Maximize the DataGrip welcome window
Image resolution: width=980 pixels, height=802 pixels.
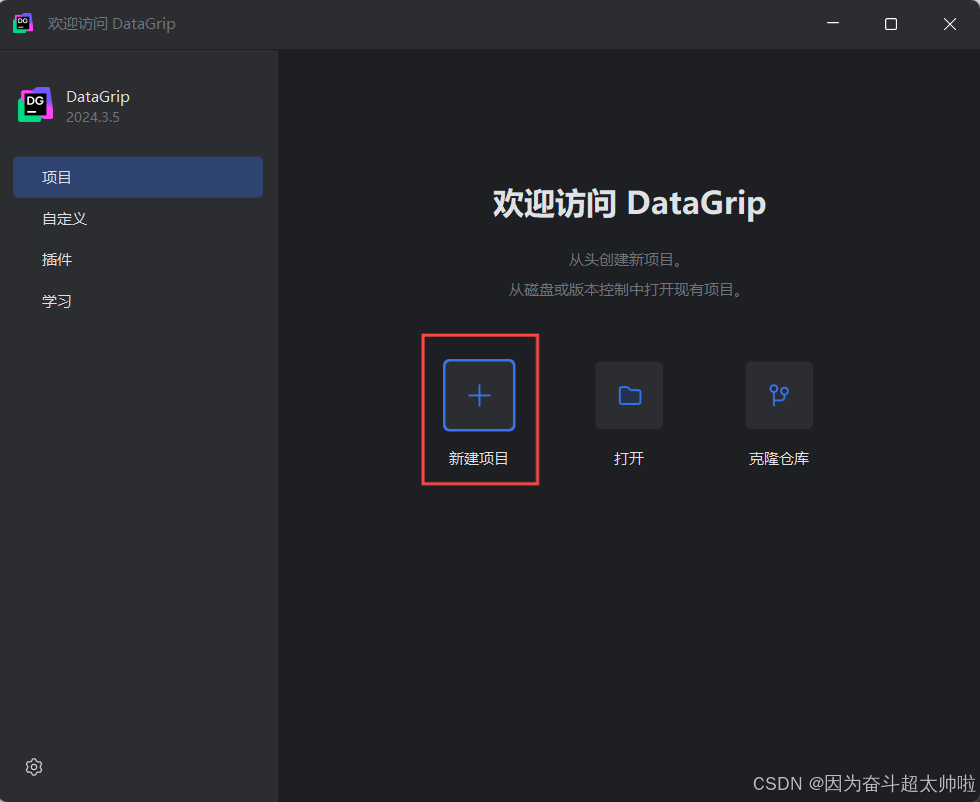891,24
